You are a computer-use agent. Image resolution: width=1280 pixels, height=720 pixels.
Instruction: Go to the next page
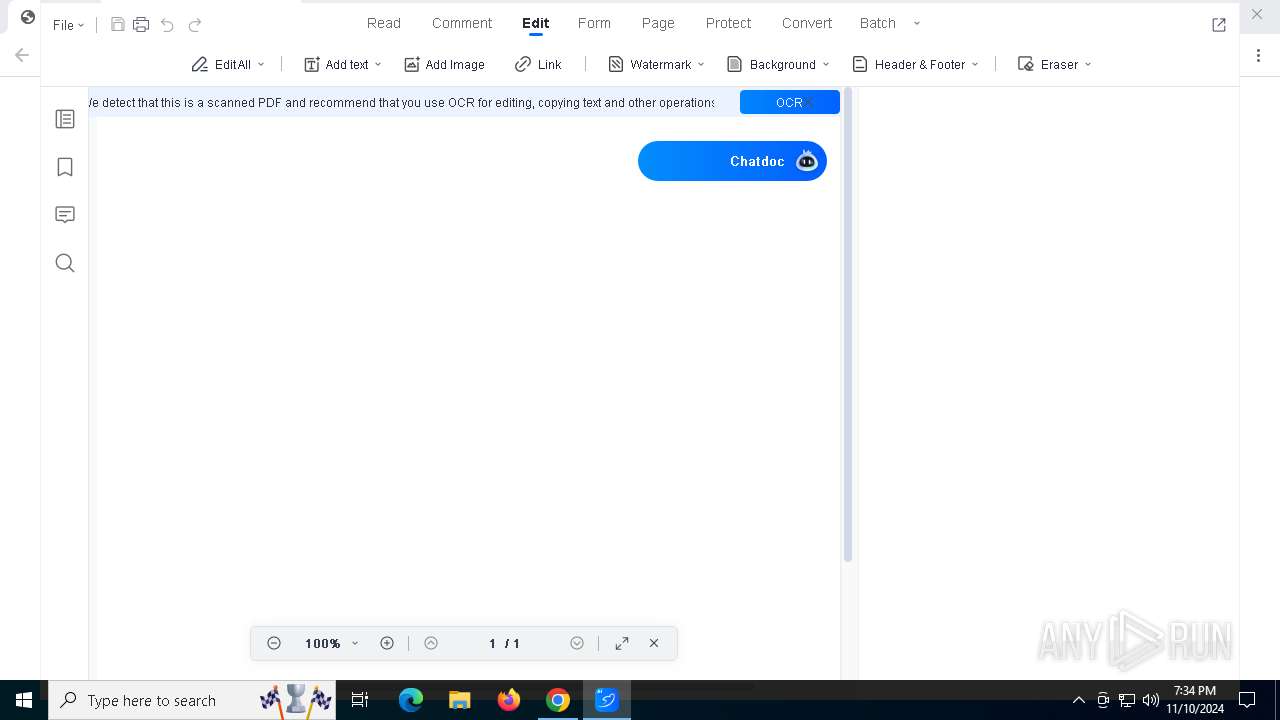click(x=577, y=643)
